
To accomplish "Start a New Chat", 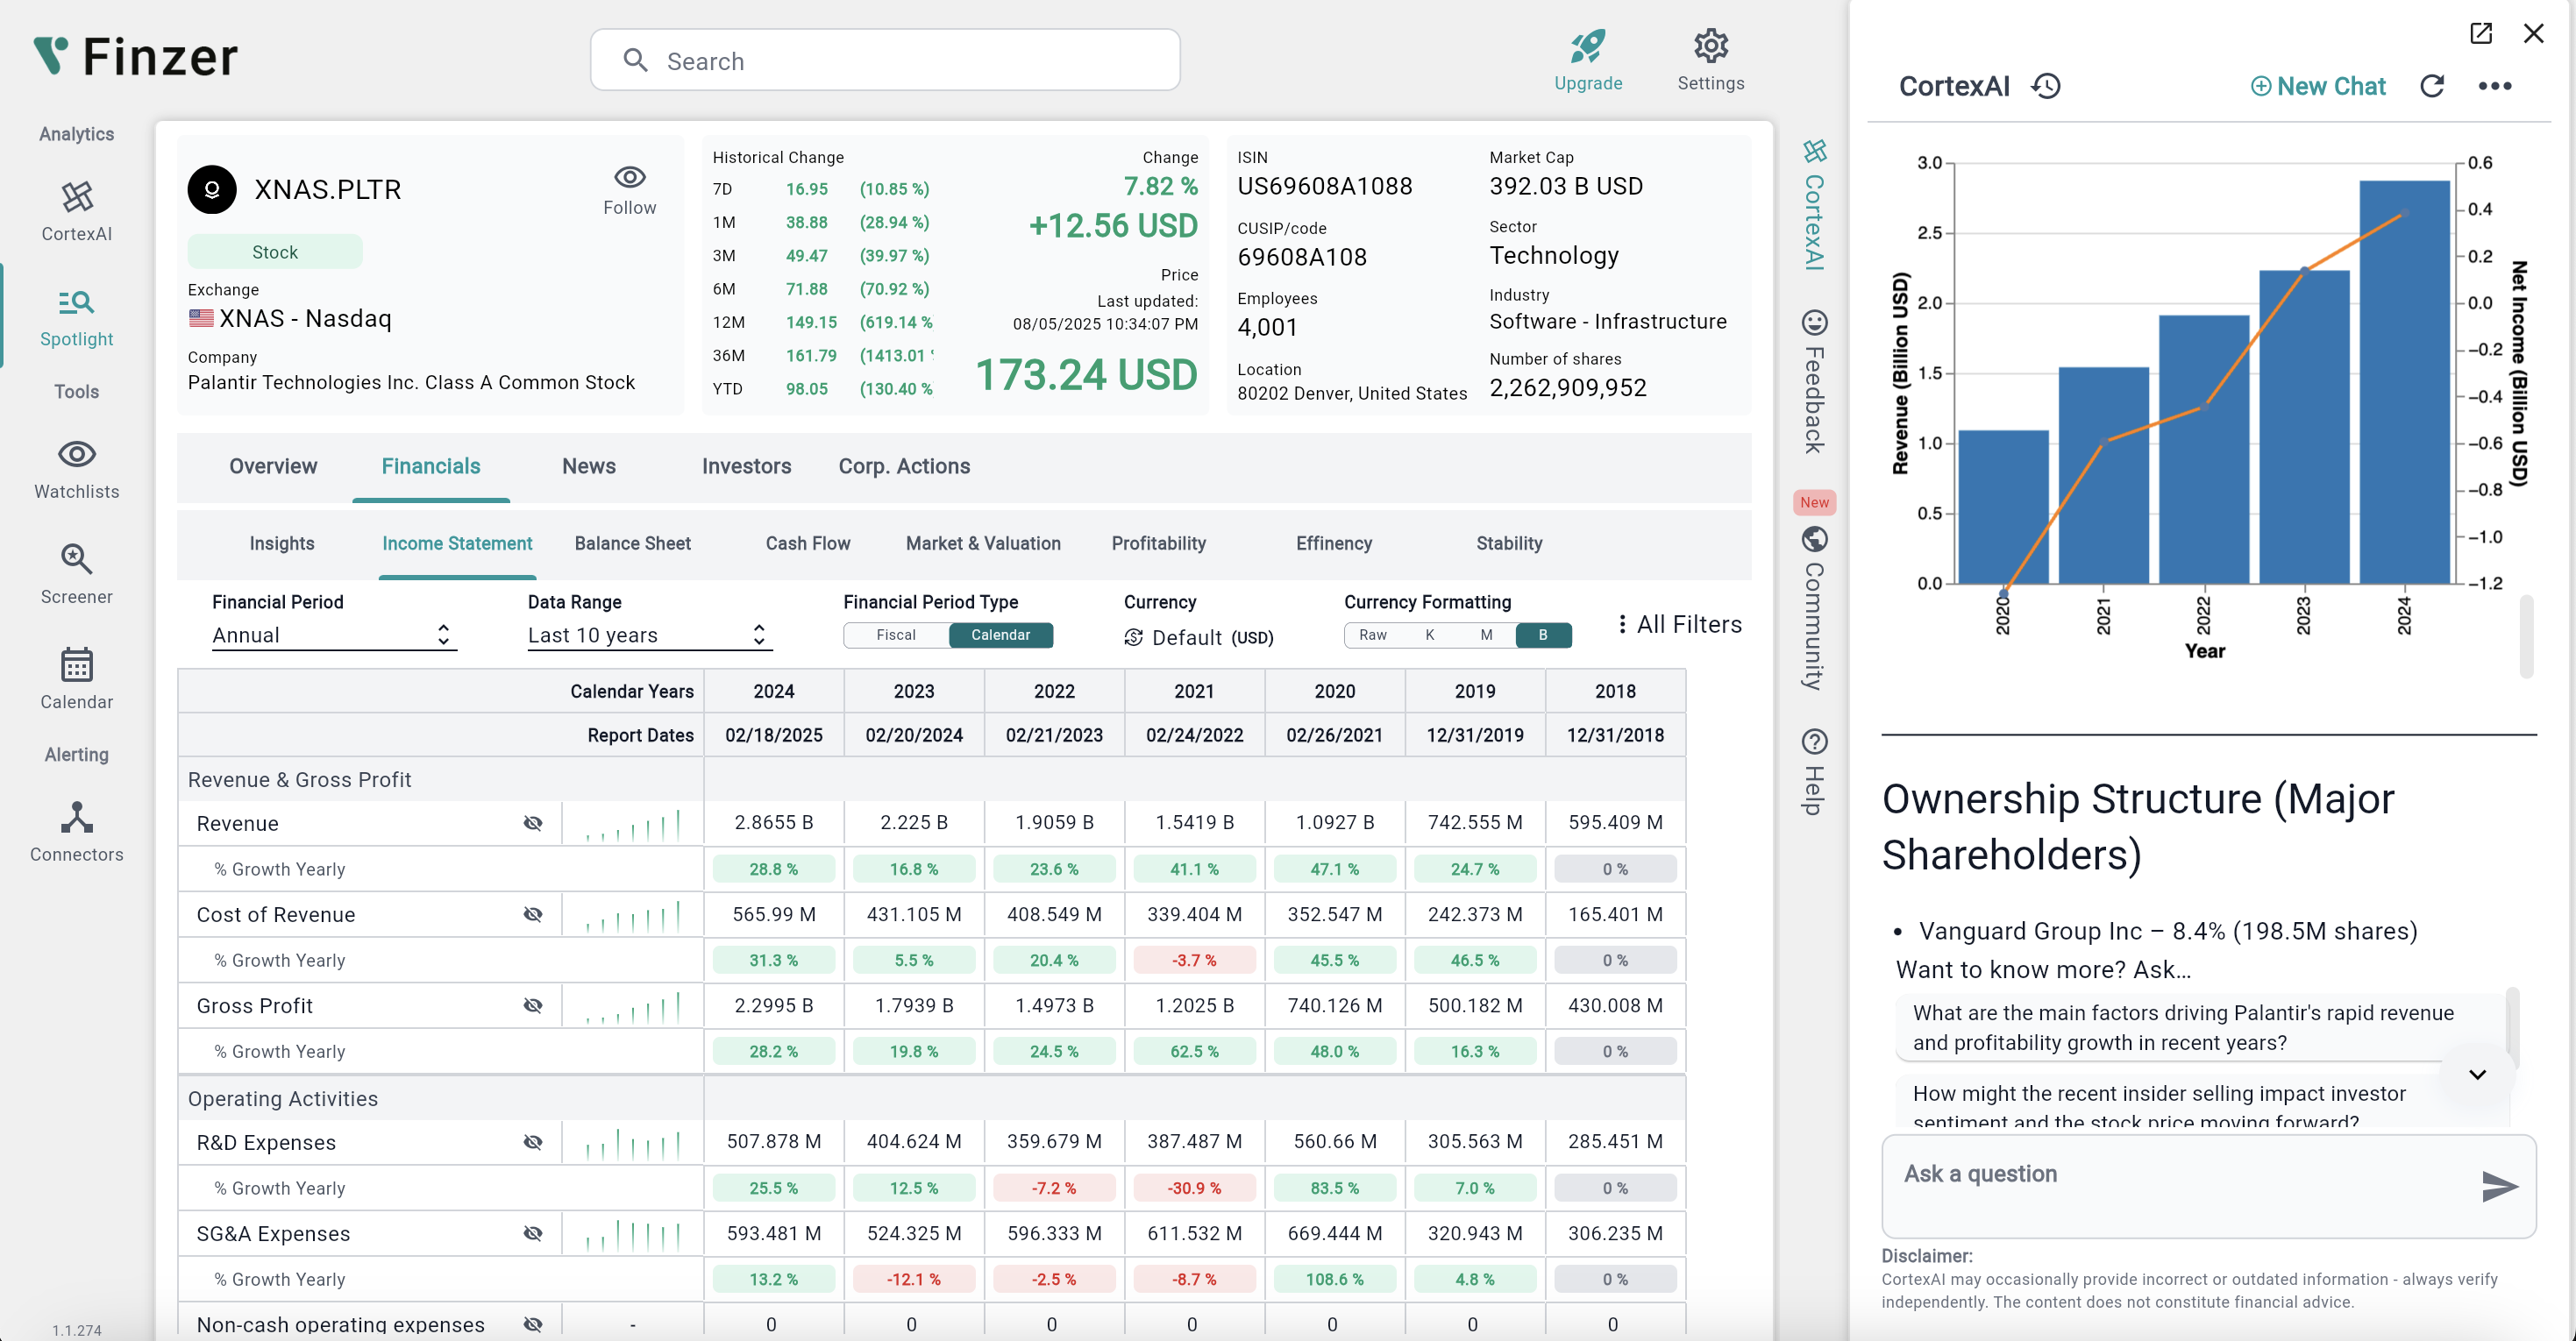I will coord(2317,86).
